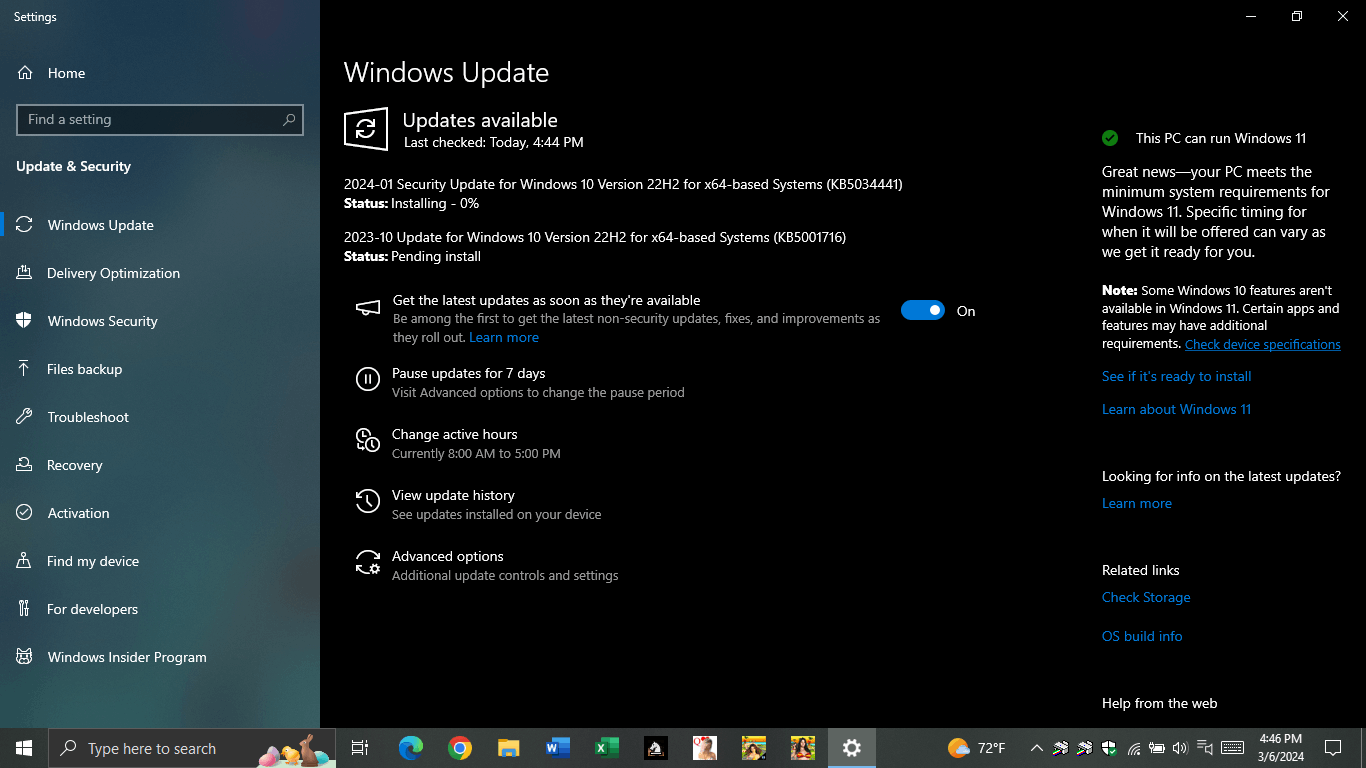
Task: Open the chess knight app in the taskbar
Action: click(656, 748)
